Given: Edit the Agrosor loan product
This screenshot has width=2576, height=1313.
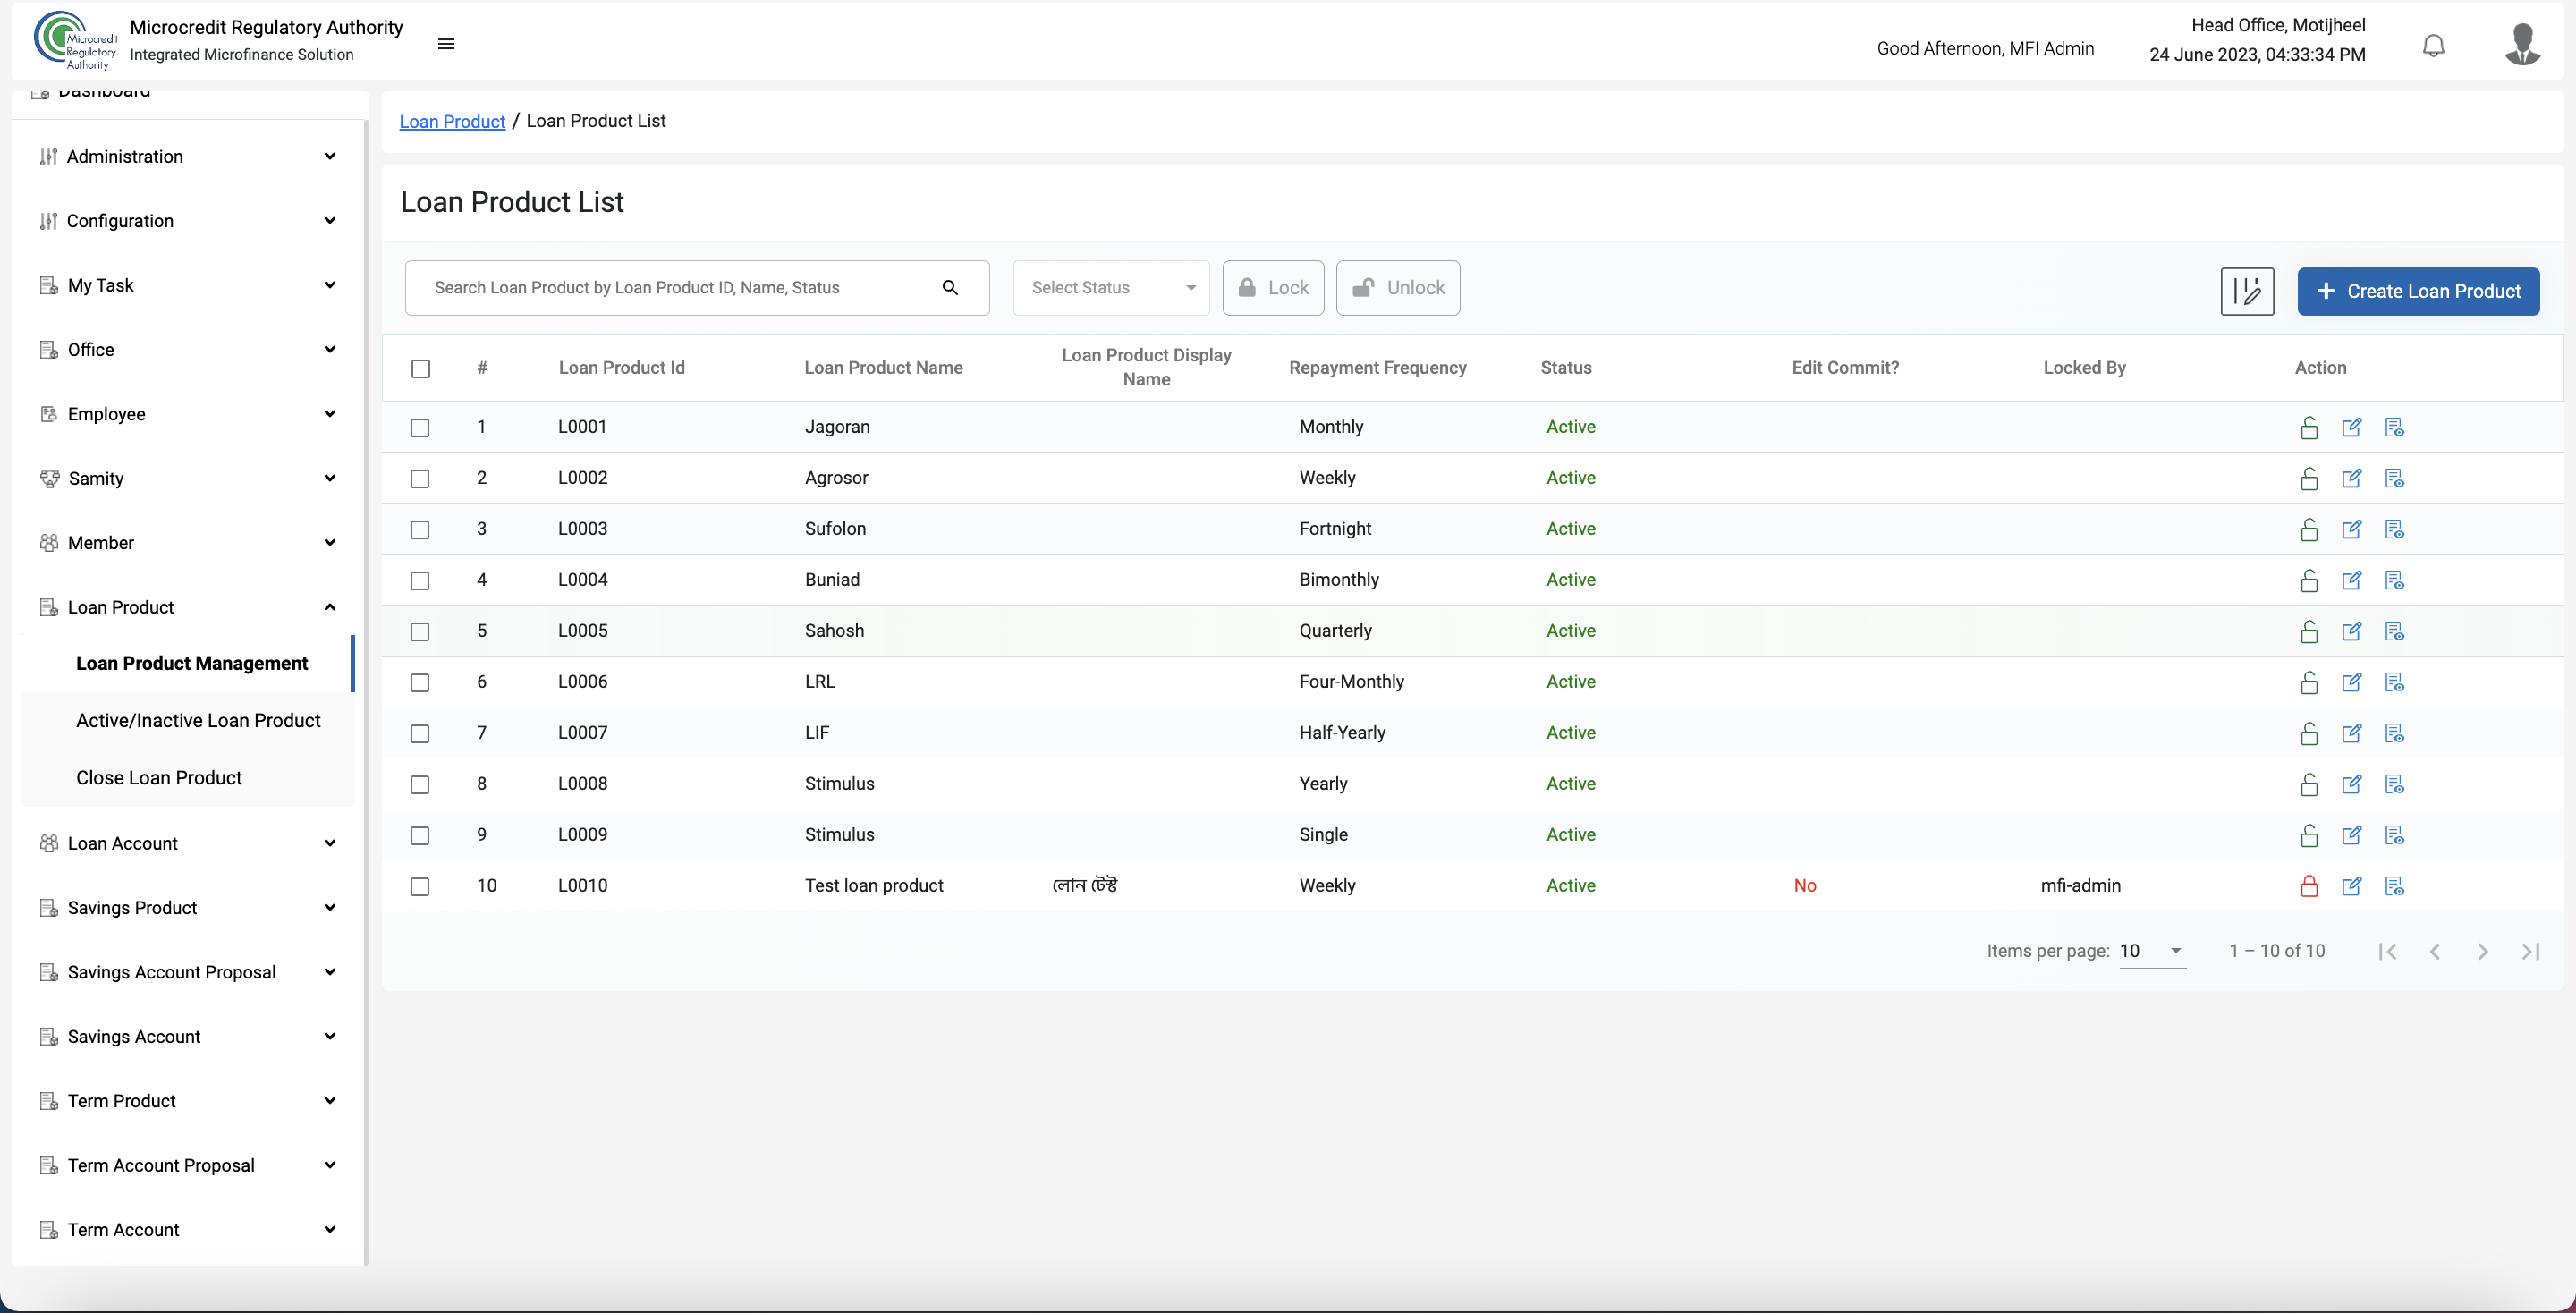Looking at the screenshot, I should [x=2351, y=478].
